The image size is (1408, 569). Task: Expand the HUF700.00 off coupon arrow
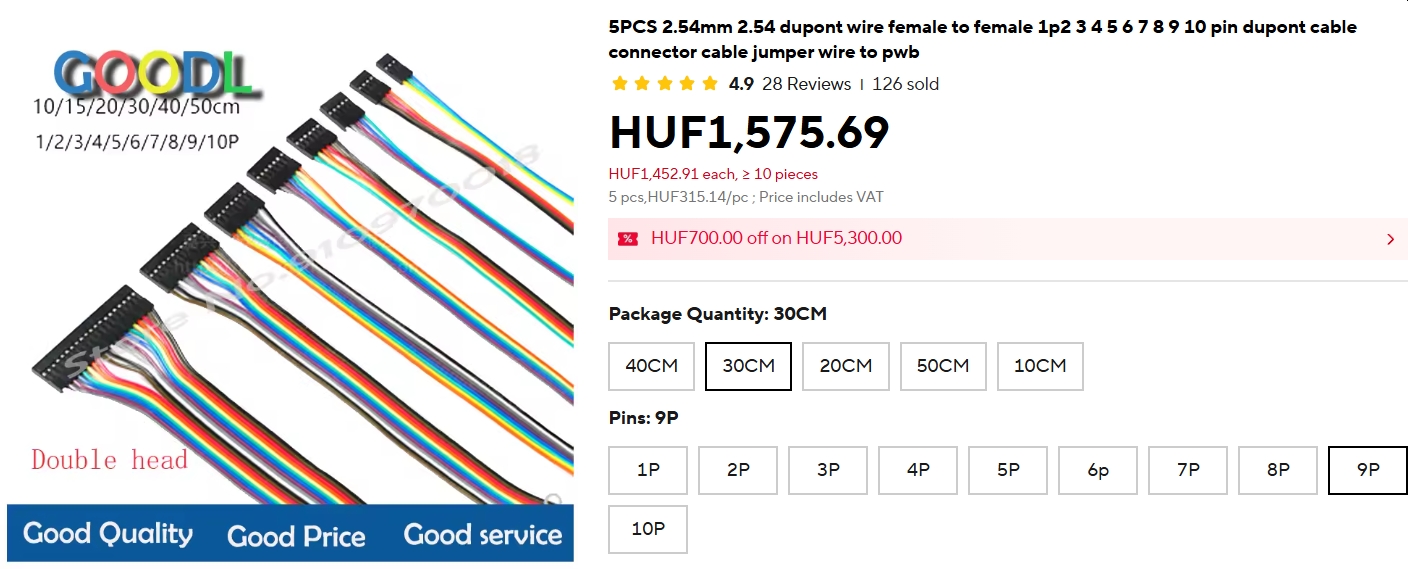[x=1390, y=239]
